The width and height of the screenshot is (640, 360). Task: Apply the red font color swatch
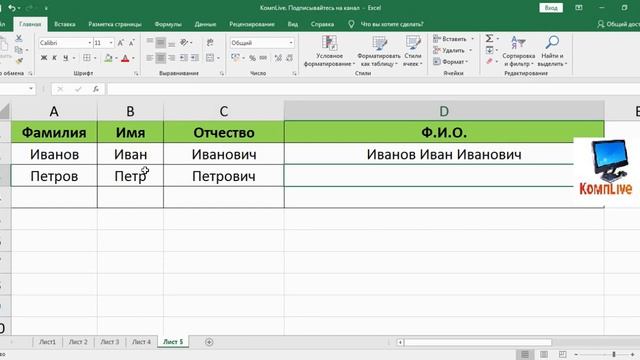click(125, 58)
